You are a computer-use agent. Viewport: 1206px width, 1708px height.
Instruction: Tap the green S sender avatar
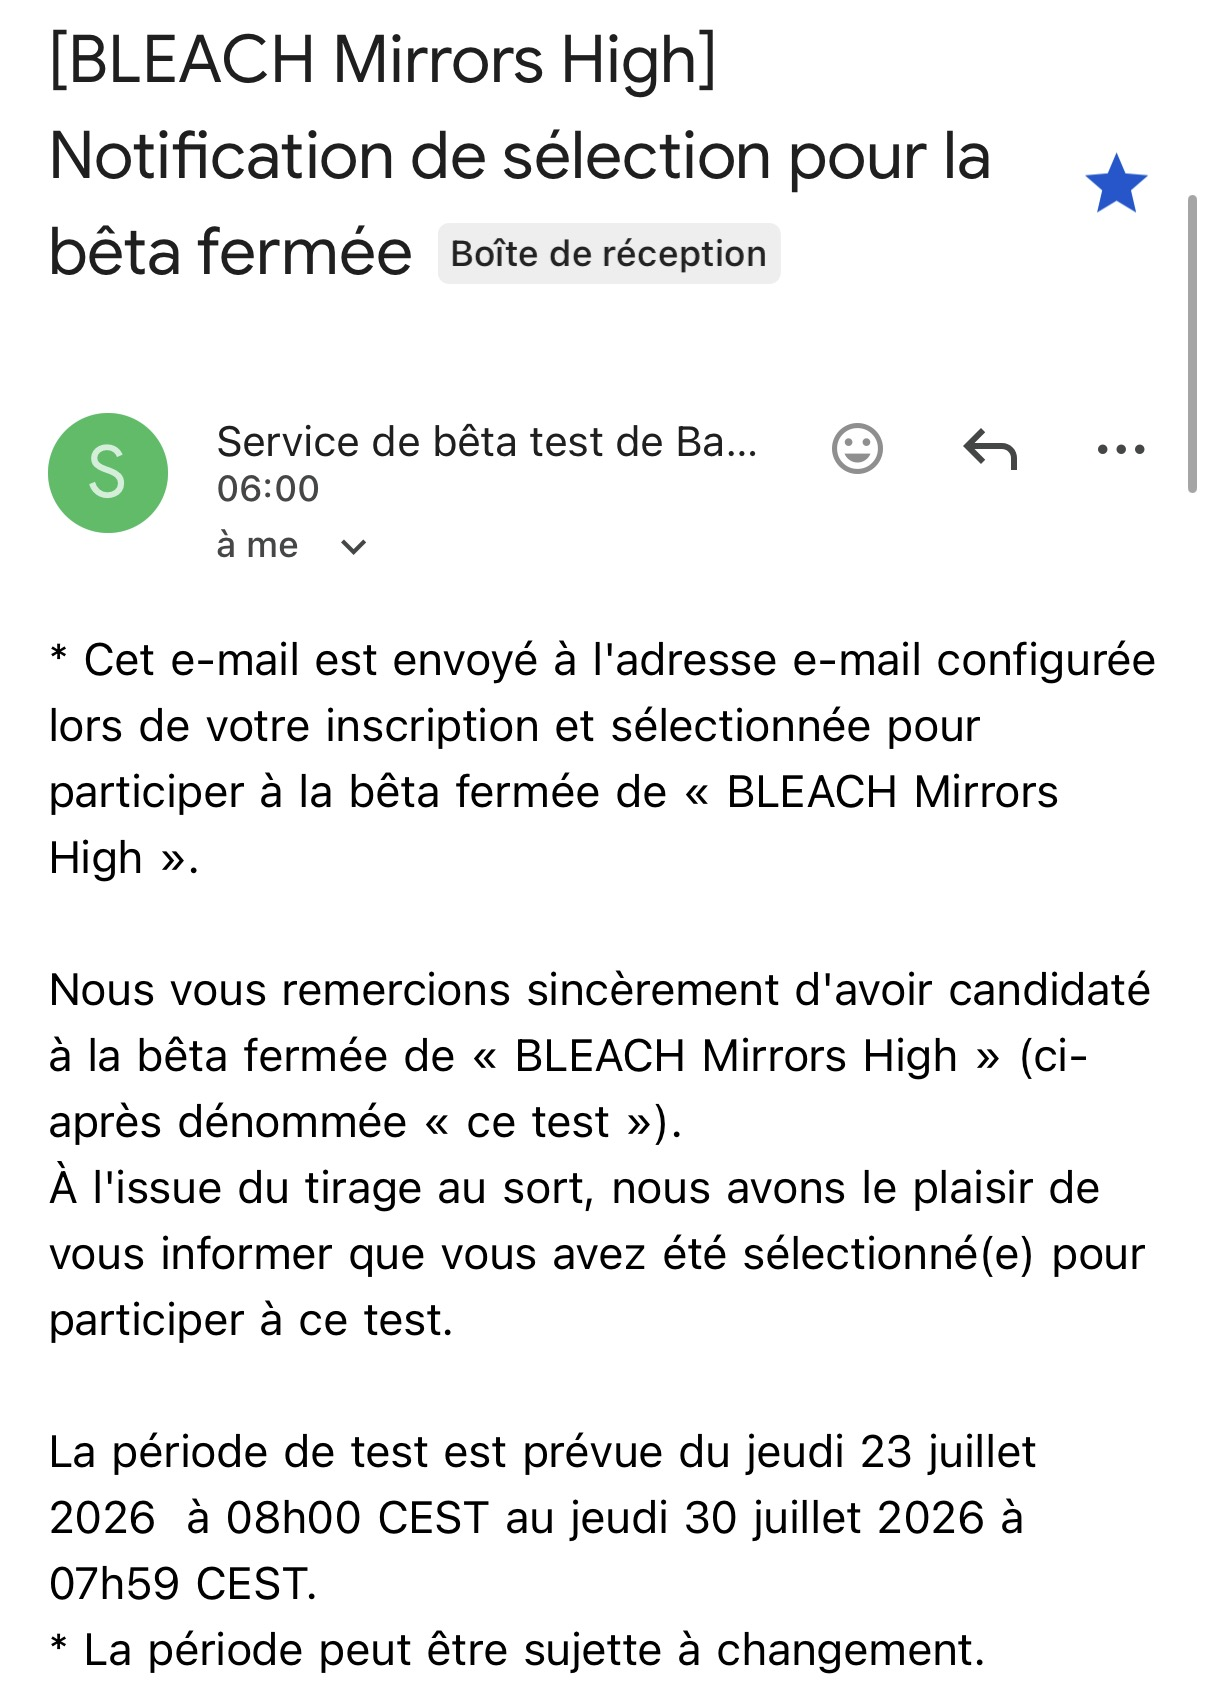click(x=108, y=472)
